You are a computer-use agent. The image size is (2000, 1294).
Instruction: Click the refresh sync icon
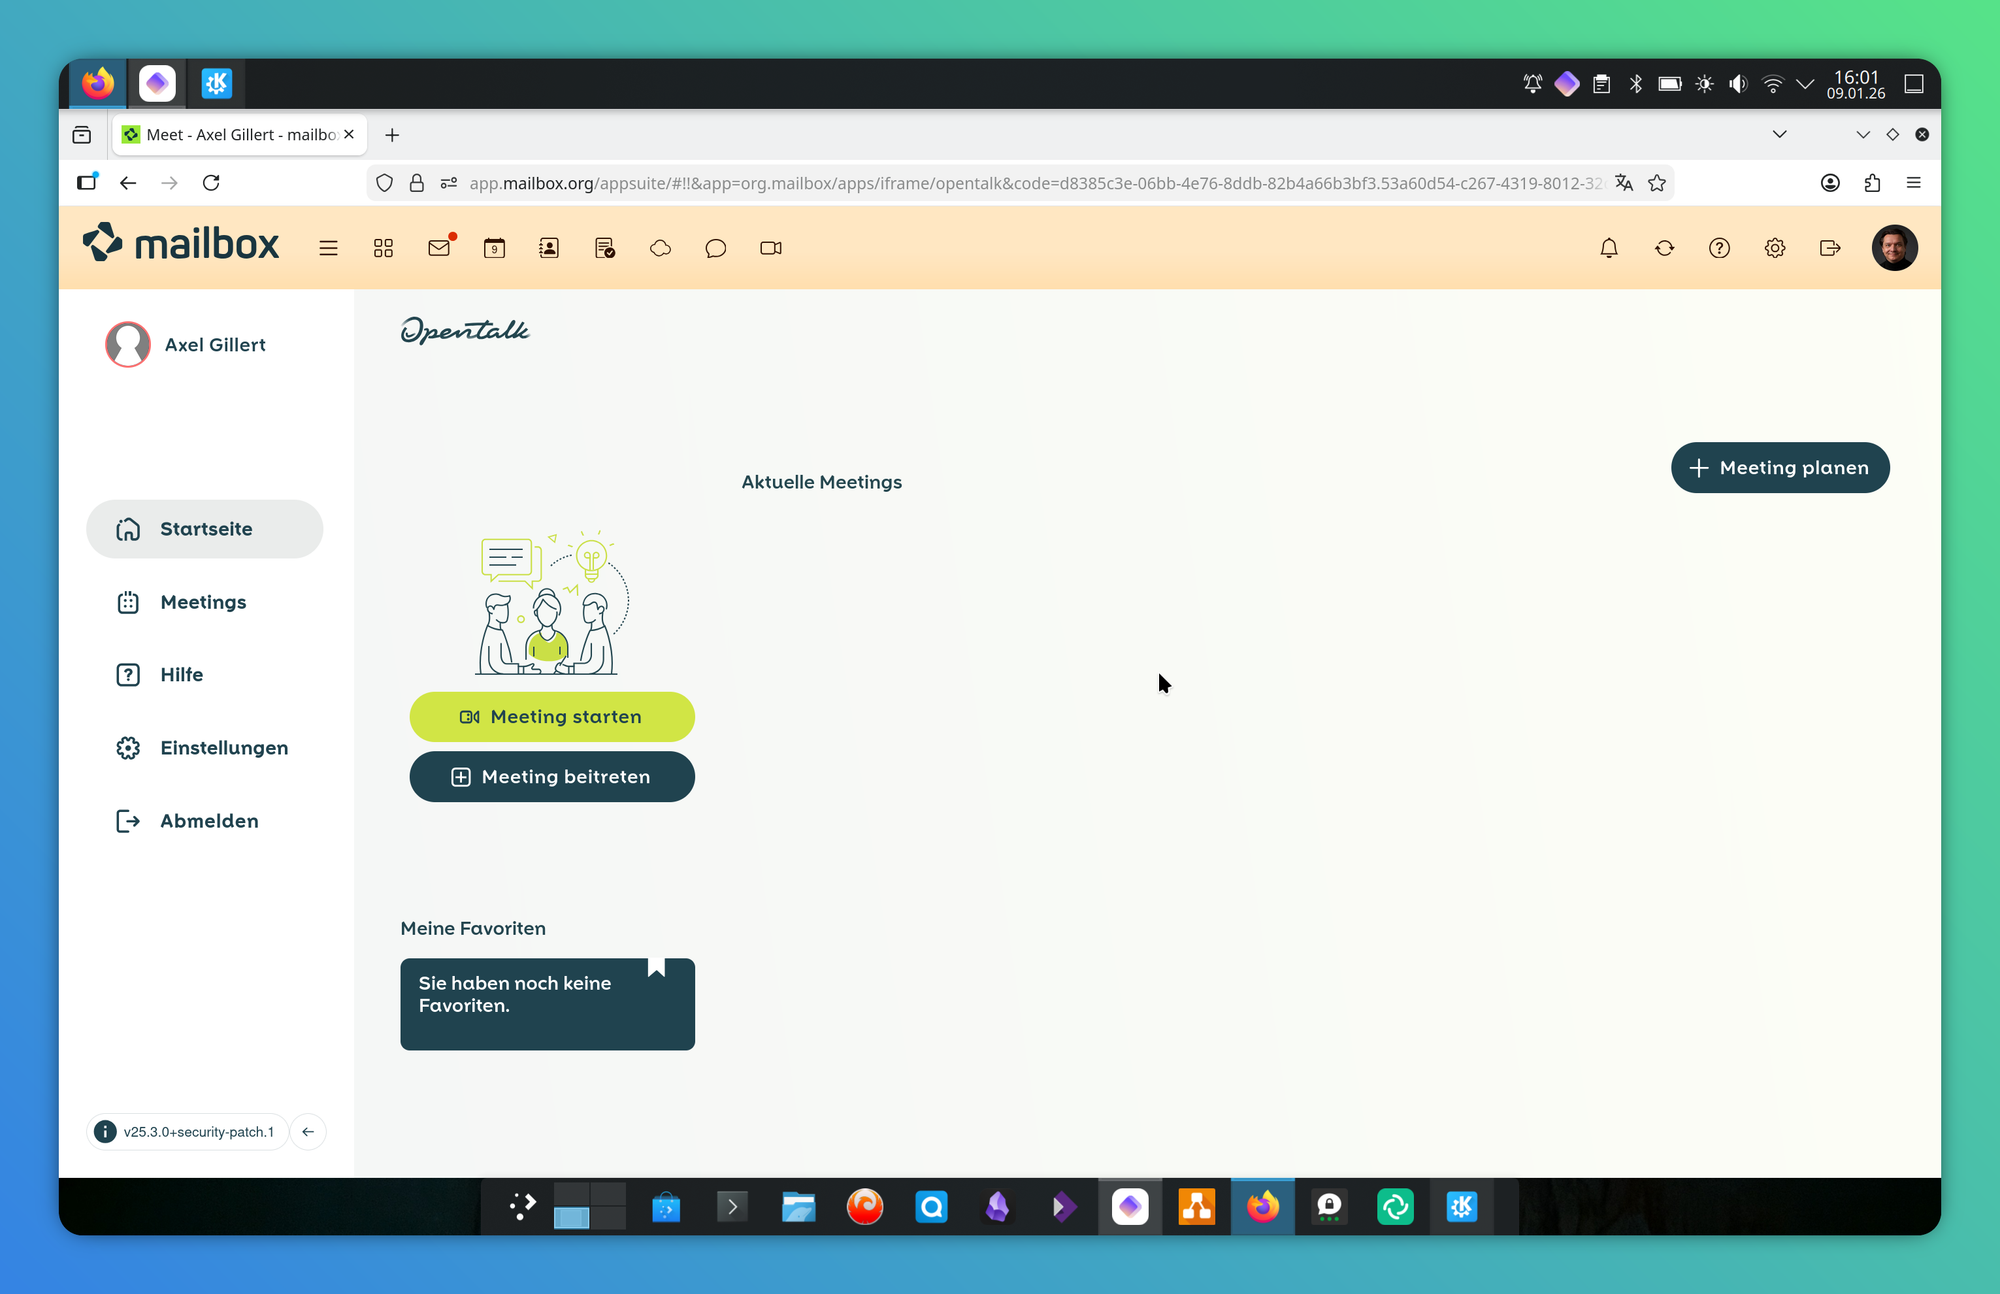pyautogui.click(x=1664, y=248)
